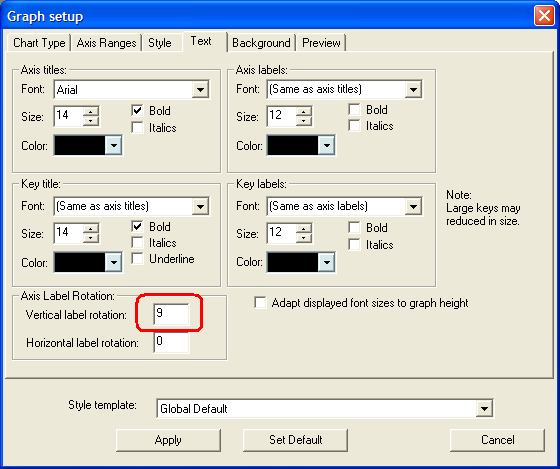Enable Adapt displayed font sizes to graph height
This screenshot has height=469, width=560.
[x=260, y=303]
